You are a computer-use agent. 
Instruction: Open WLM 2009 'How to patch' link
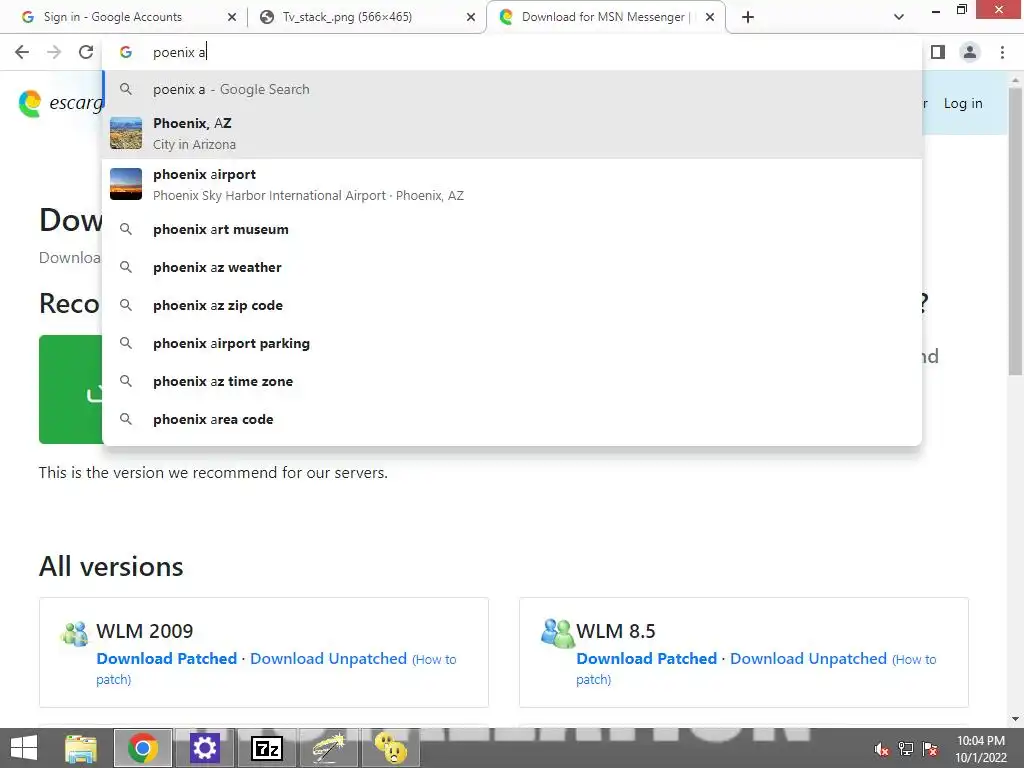click(x=434, y=660)
